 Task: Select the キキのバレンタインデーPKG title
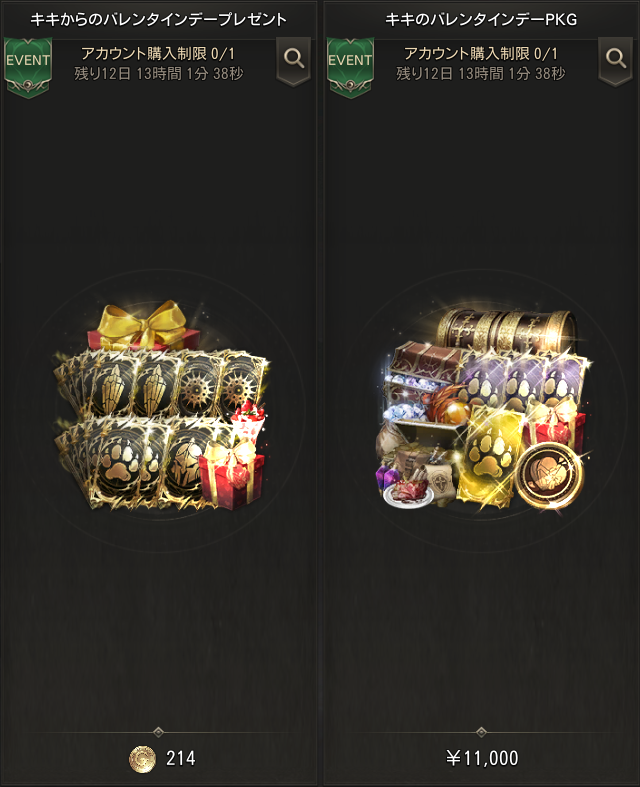[481, 20]
